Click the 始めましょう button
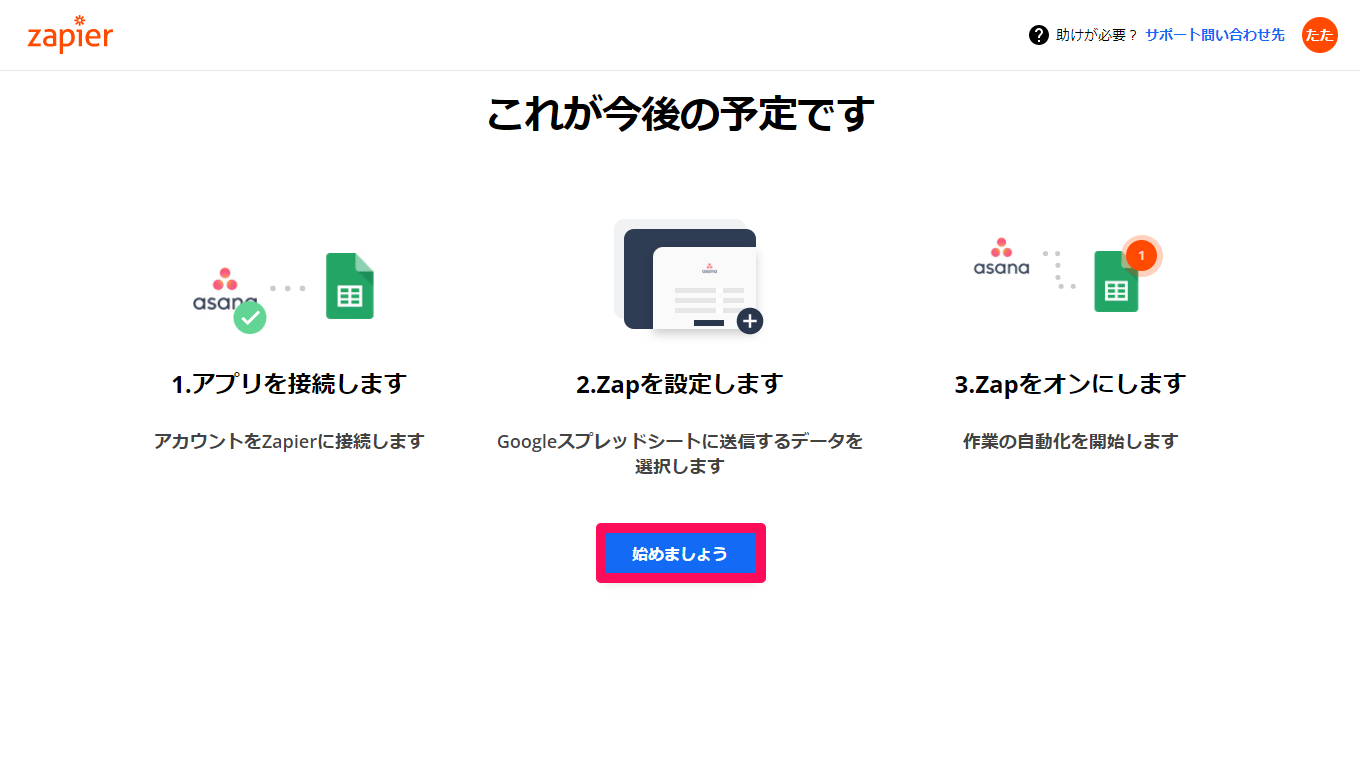Screen dimensions: 1360x768 pos(680,553)
